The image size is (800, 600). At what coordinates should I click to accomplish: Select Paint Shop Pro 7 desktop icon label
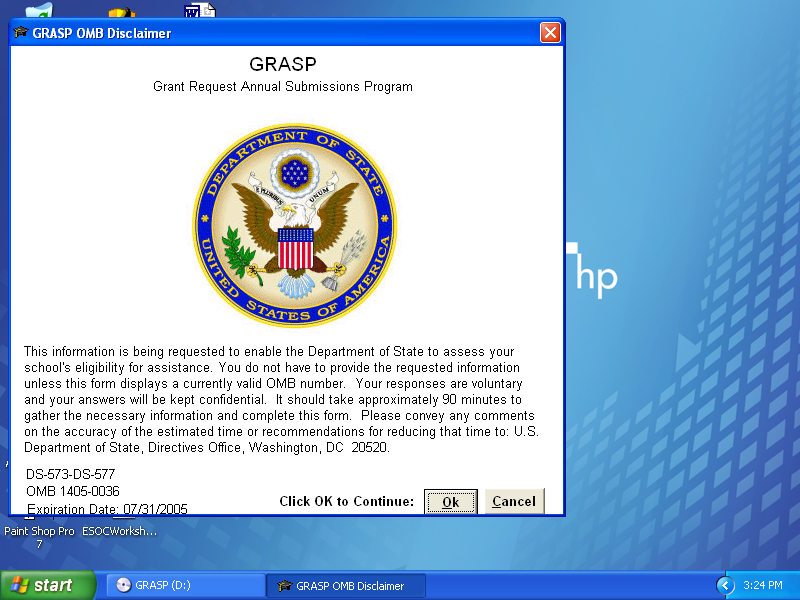click(x=39, y=537)
